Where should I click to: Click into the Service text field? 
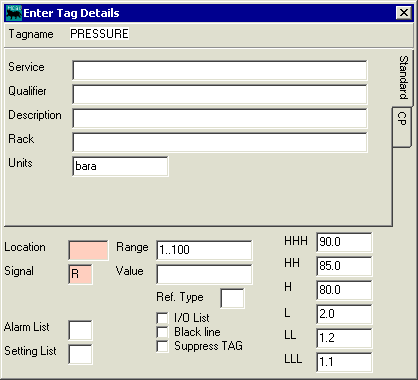tap(220, 70)
